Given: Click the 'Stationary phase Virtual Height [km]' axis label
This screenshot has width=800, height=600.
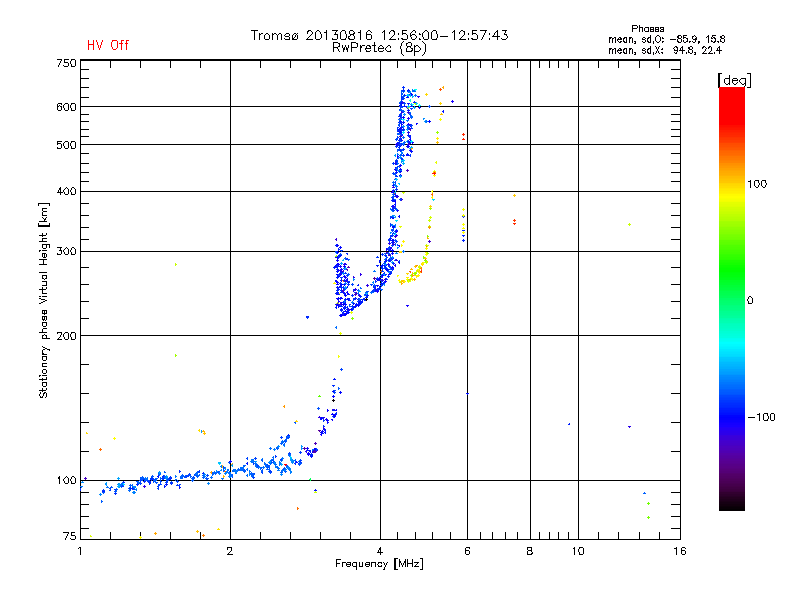Looking at the screenshot, I should 44,300.
